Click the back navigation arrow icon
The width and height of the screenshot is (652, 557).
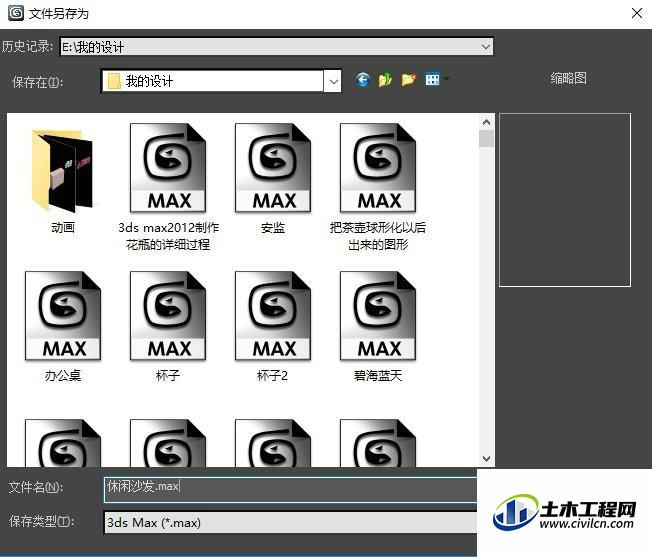363,79
